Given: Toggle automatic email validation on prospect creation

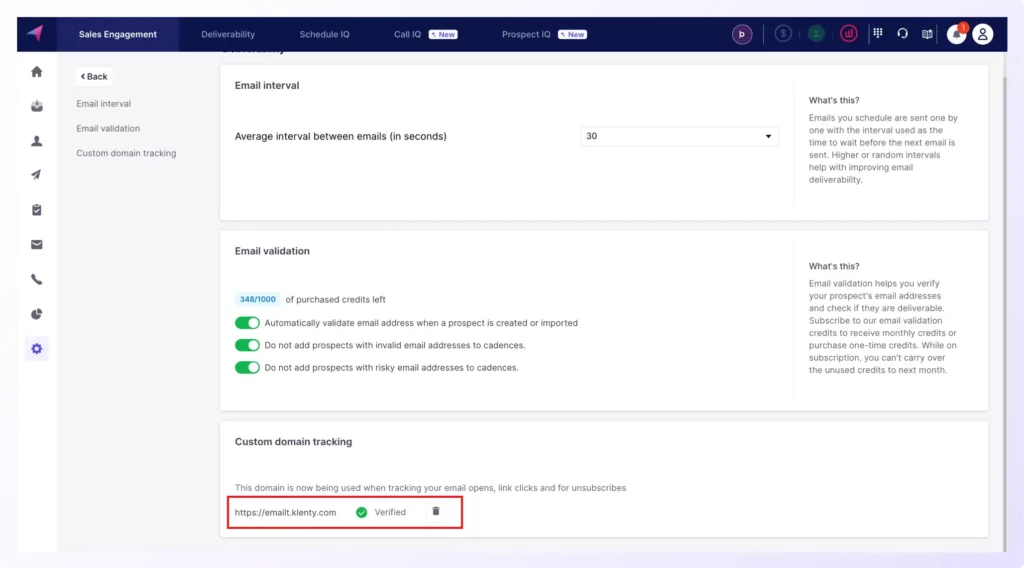Looking at the screenshot, I should [x=247, y=323].
